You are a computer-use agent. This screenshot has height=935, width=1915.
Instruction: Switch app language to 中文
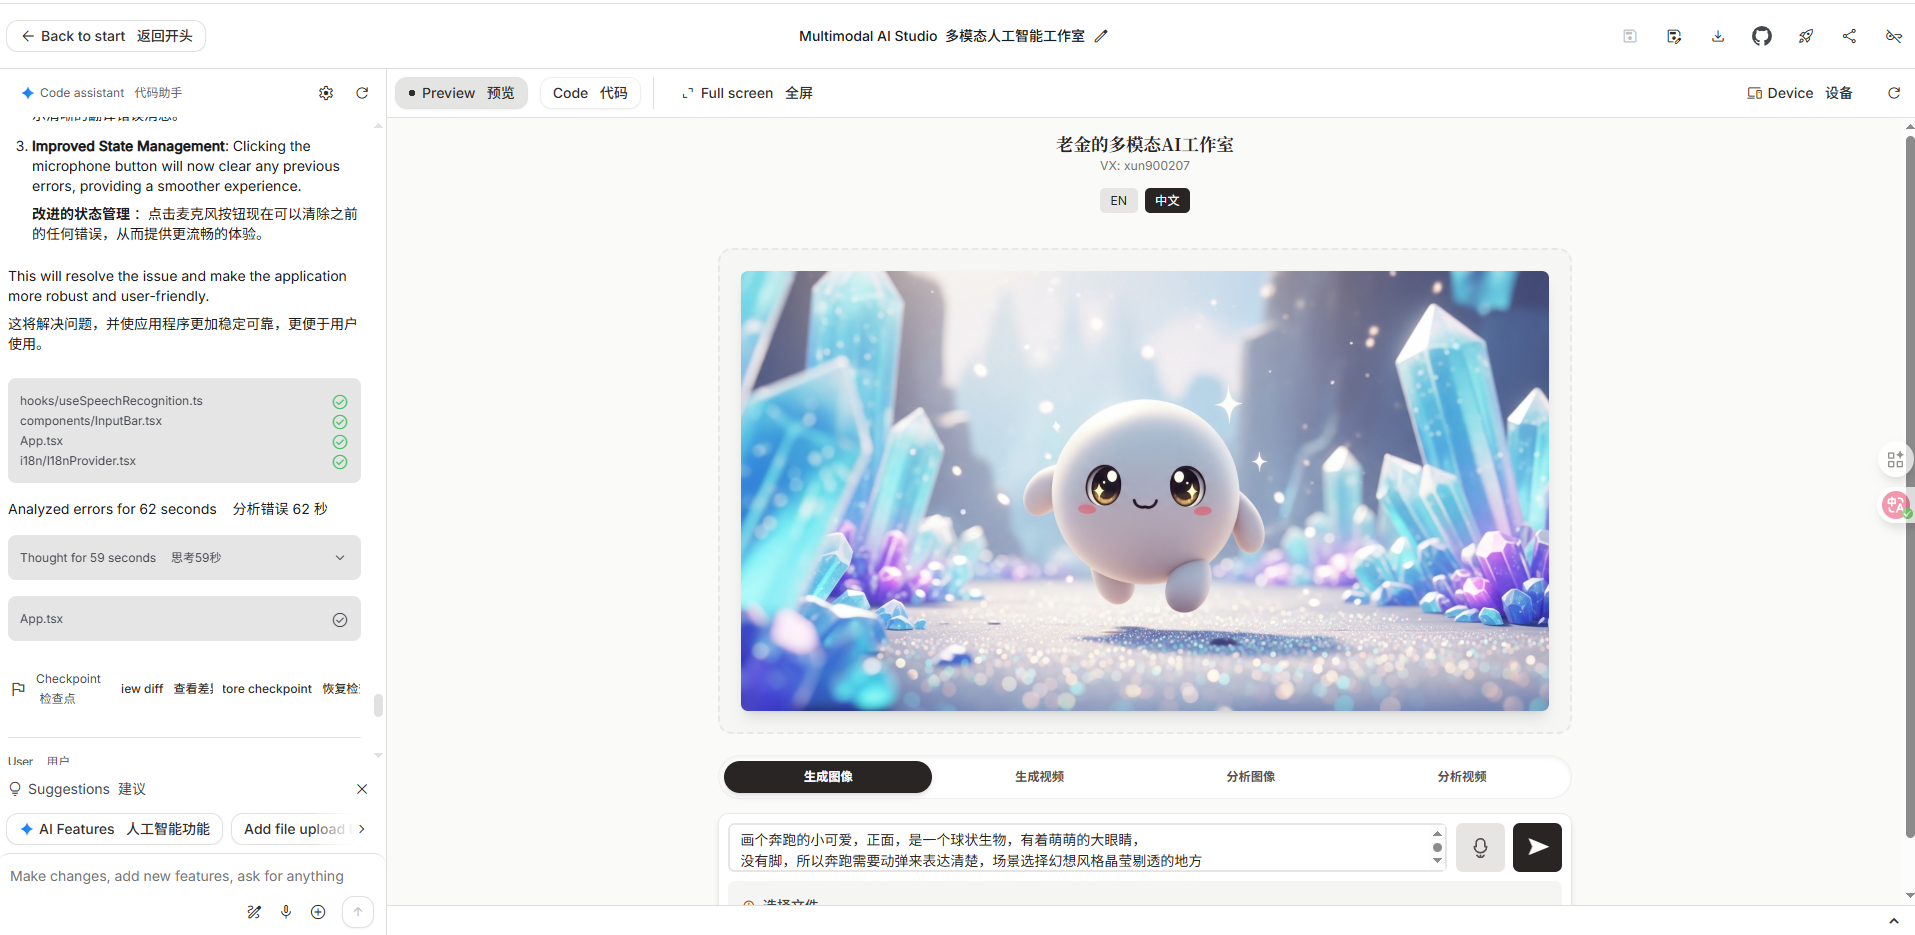[x=1167, y=201]
